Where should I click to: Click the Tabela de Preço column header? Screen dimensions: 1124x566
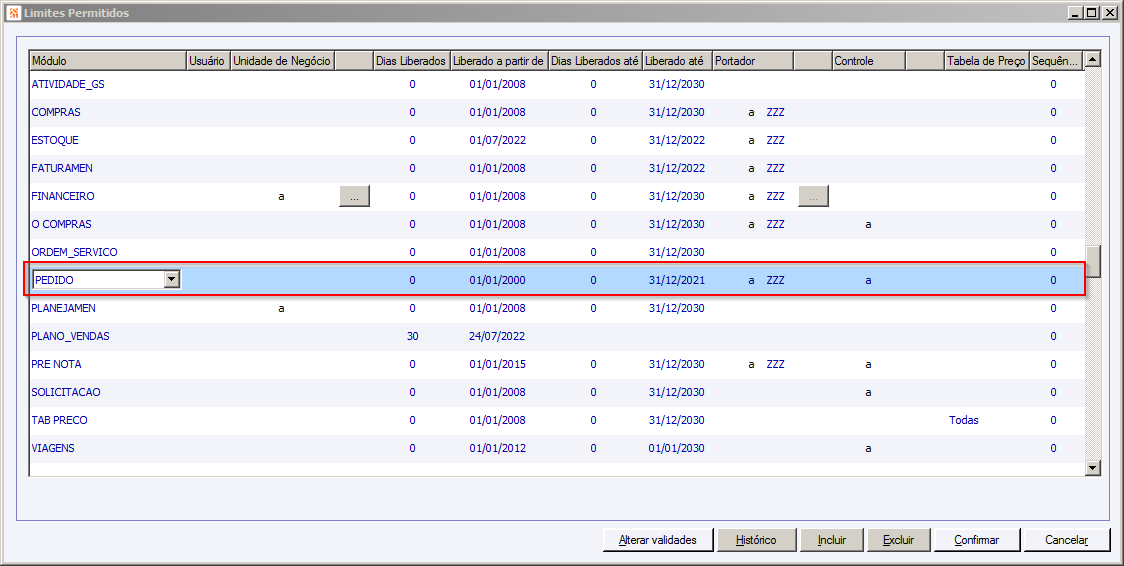coord(986,61)
